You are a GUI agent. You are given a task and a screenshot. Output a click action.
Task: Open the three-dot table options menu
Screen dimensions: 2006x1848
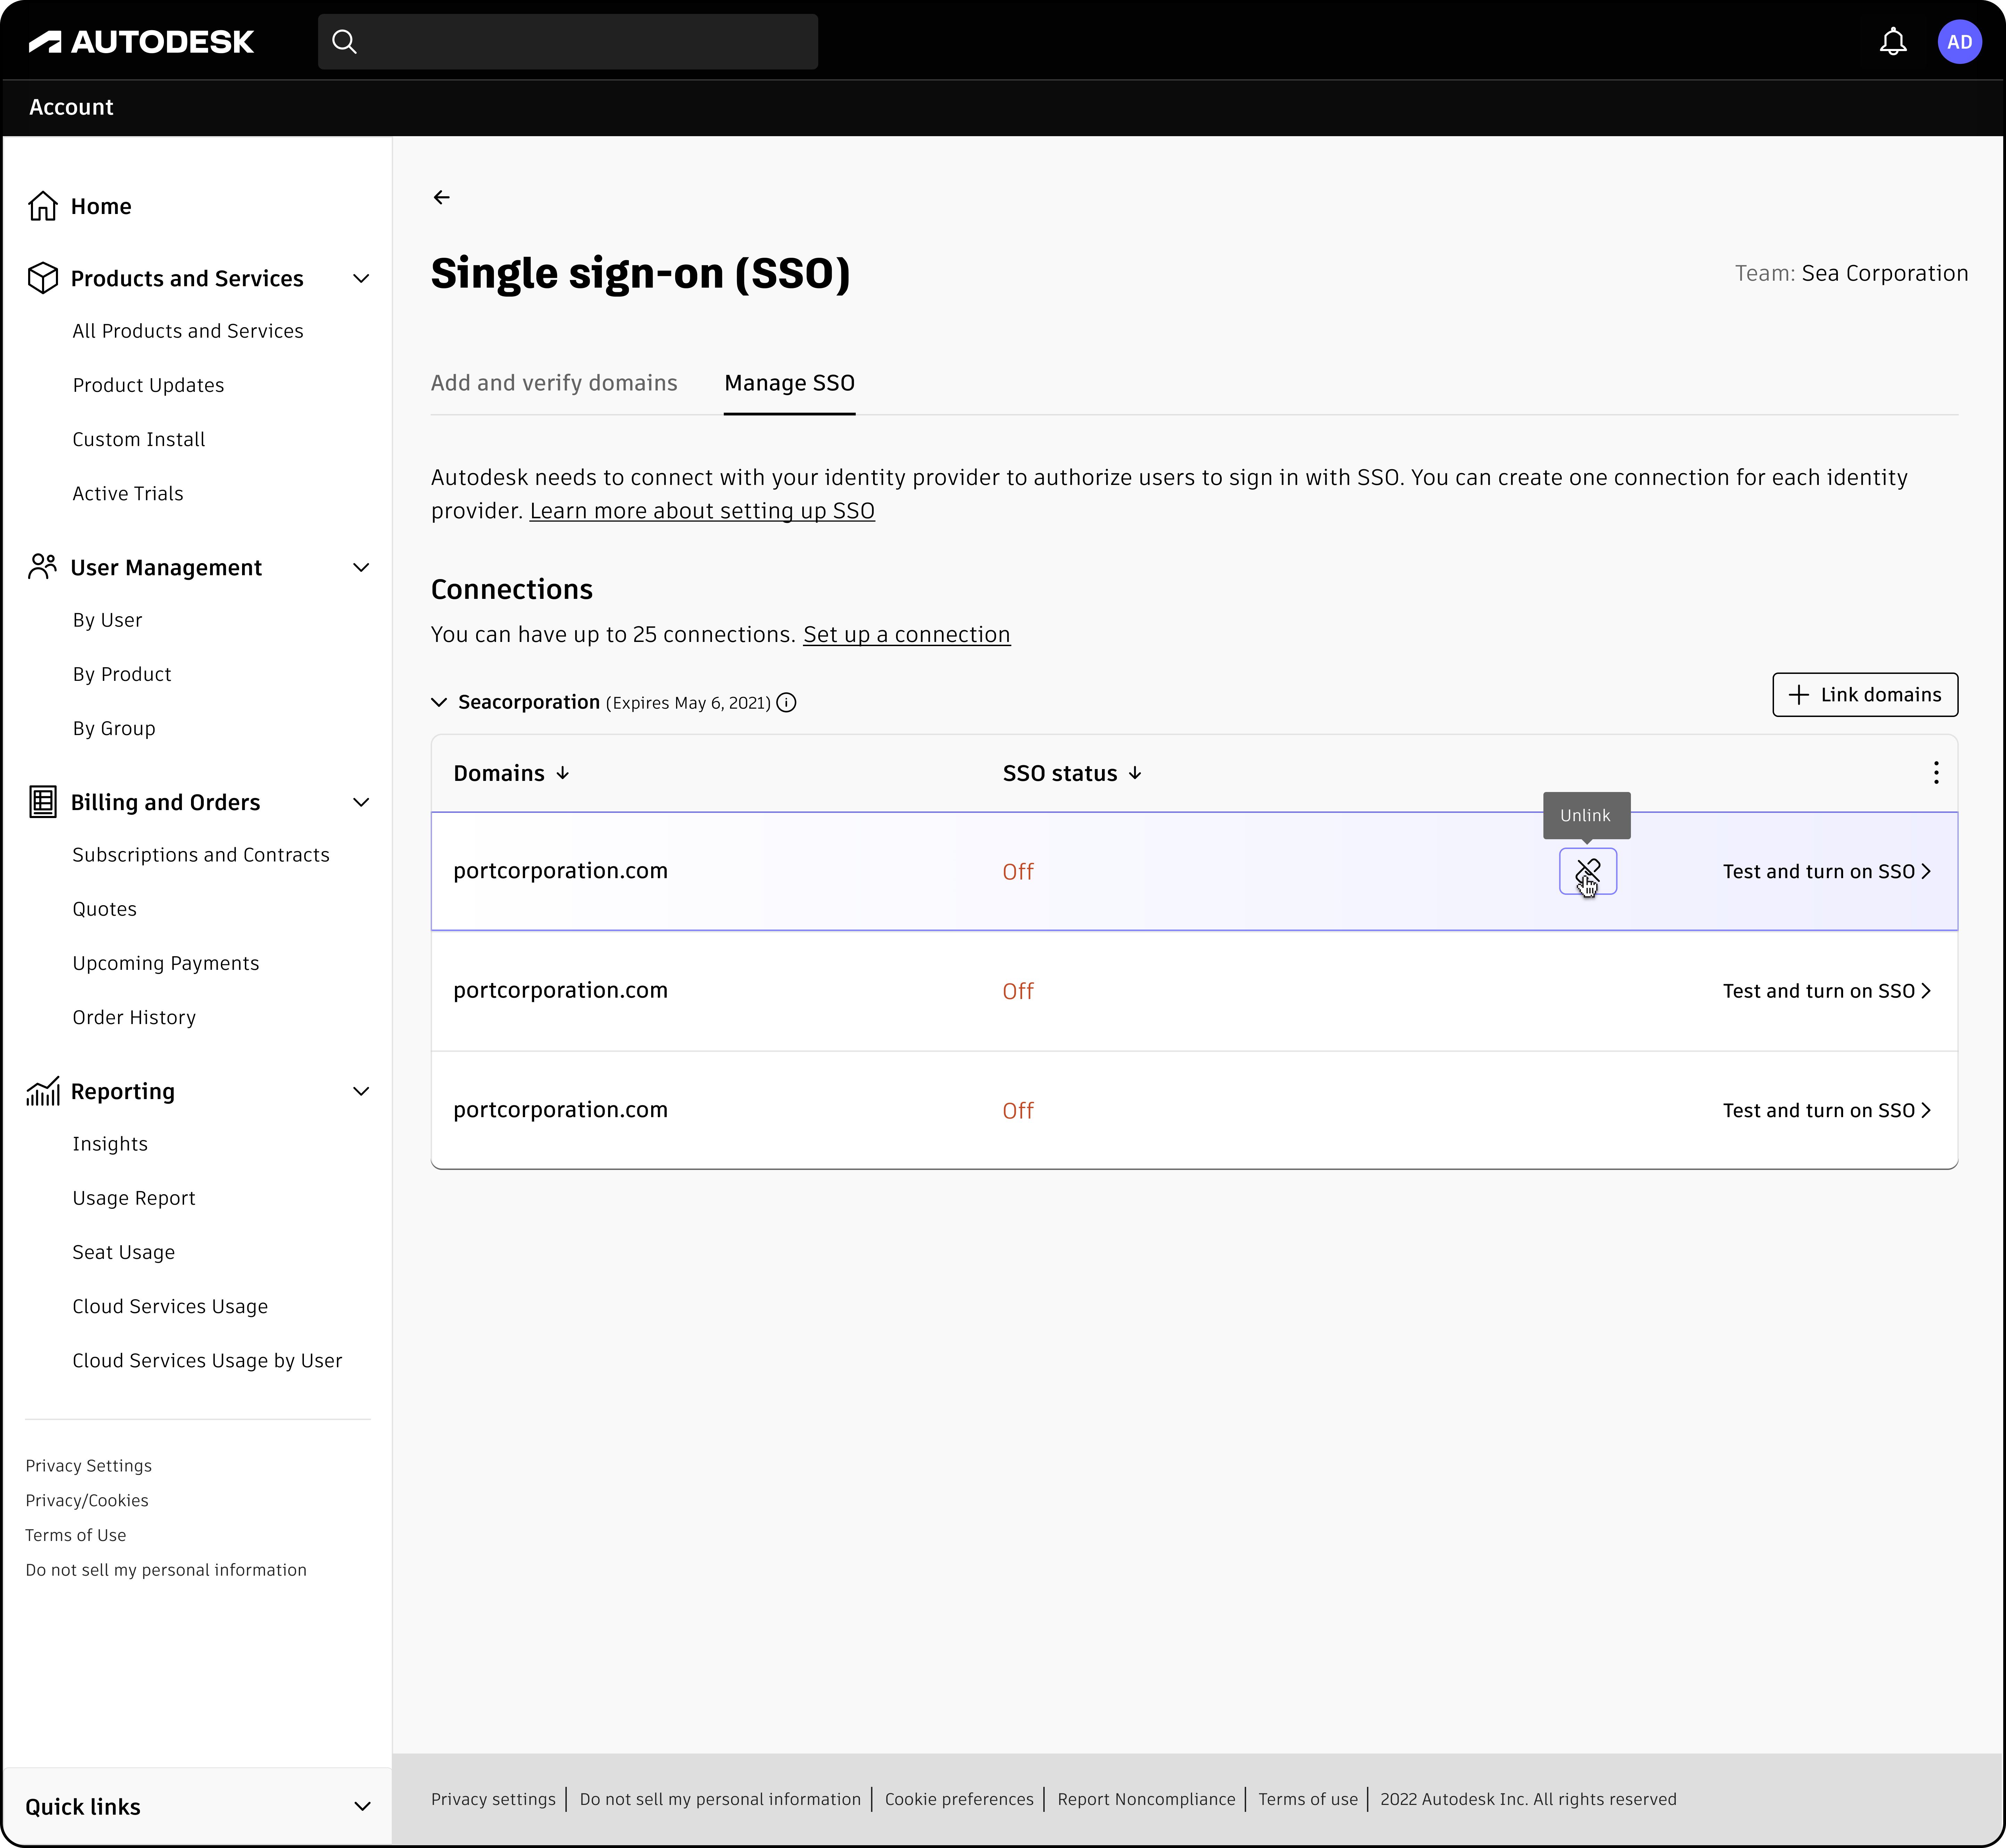coord(1936,773)
